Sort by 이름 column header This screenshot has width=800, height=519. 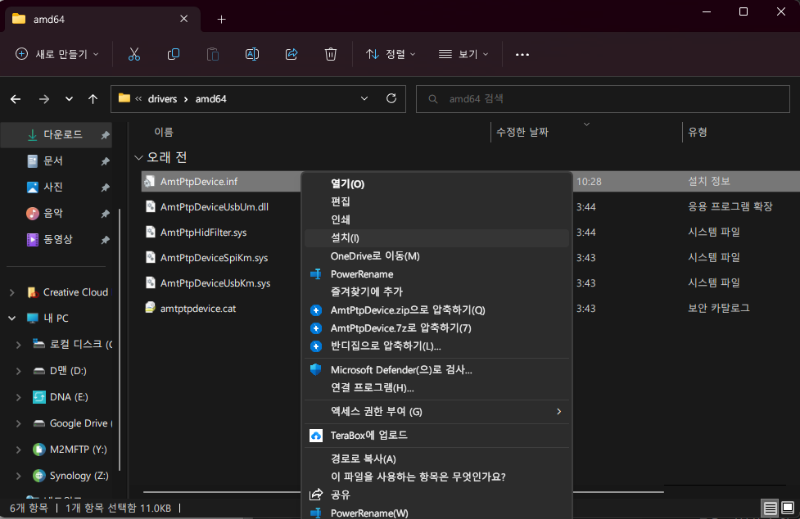(164, 132)
